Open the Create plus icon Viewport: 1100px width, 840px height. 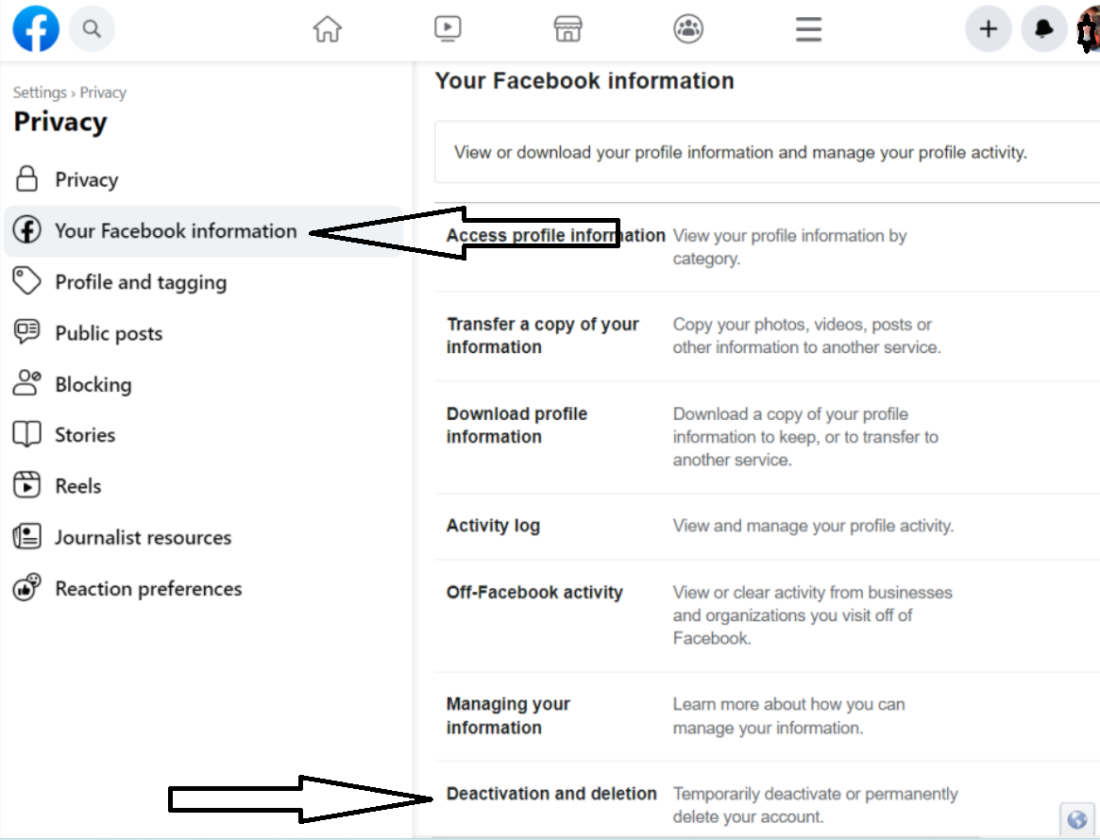pos(988,29)
